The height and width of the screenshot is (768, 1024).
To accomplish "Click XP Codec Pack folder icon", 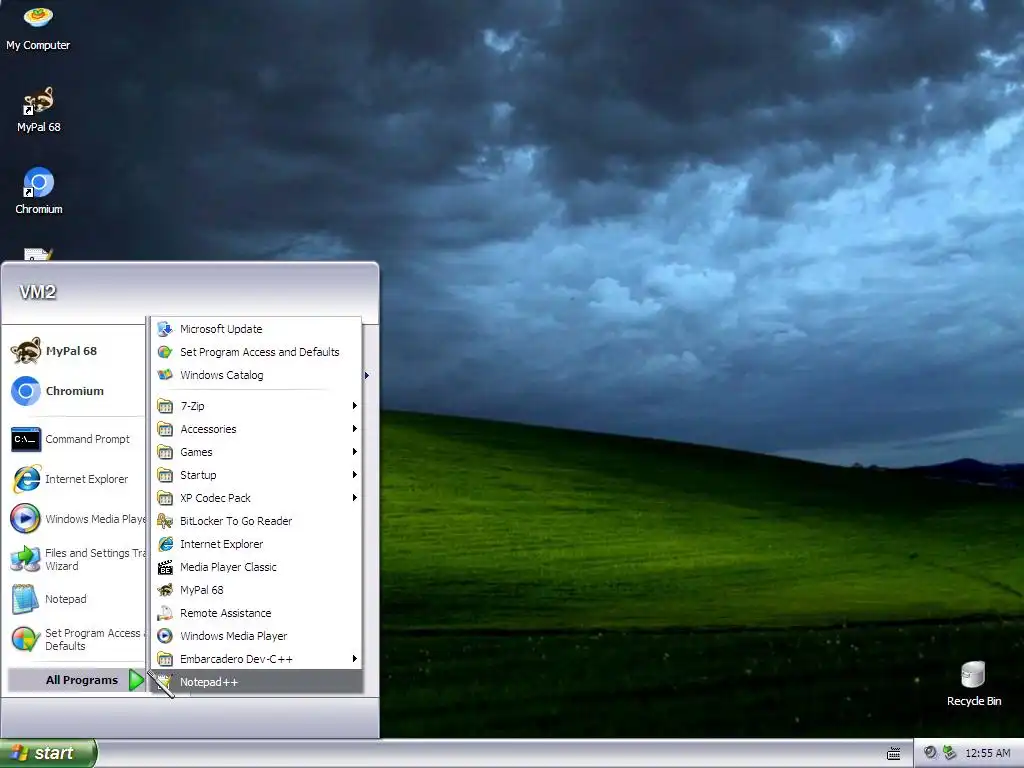I will (x=165, y=498).
